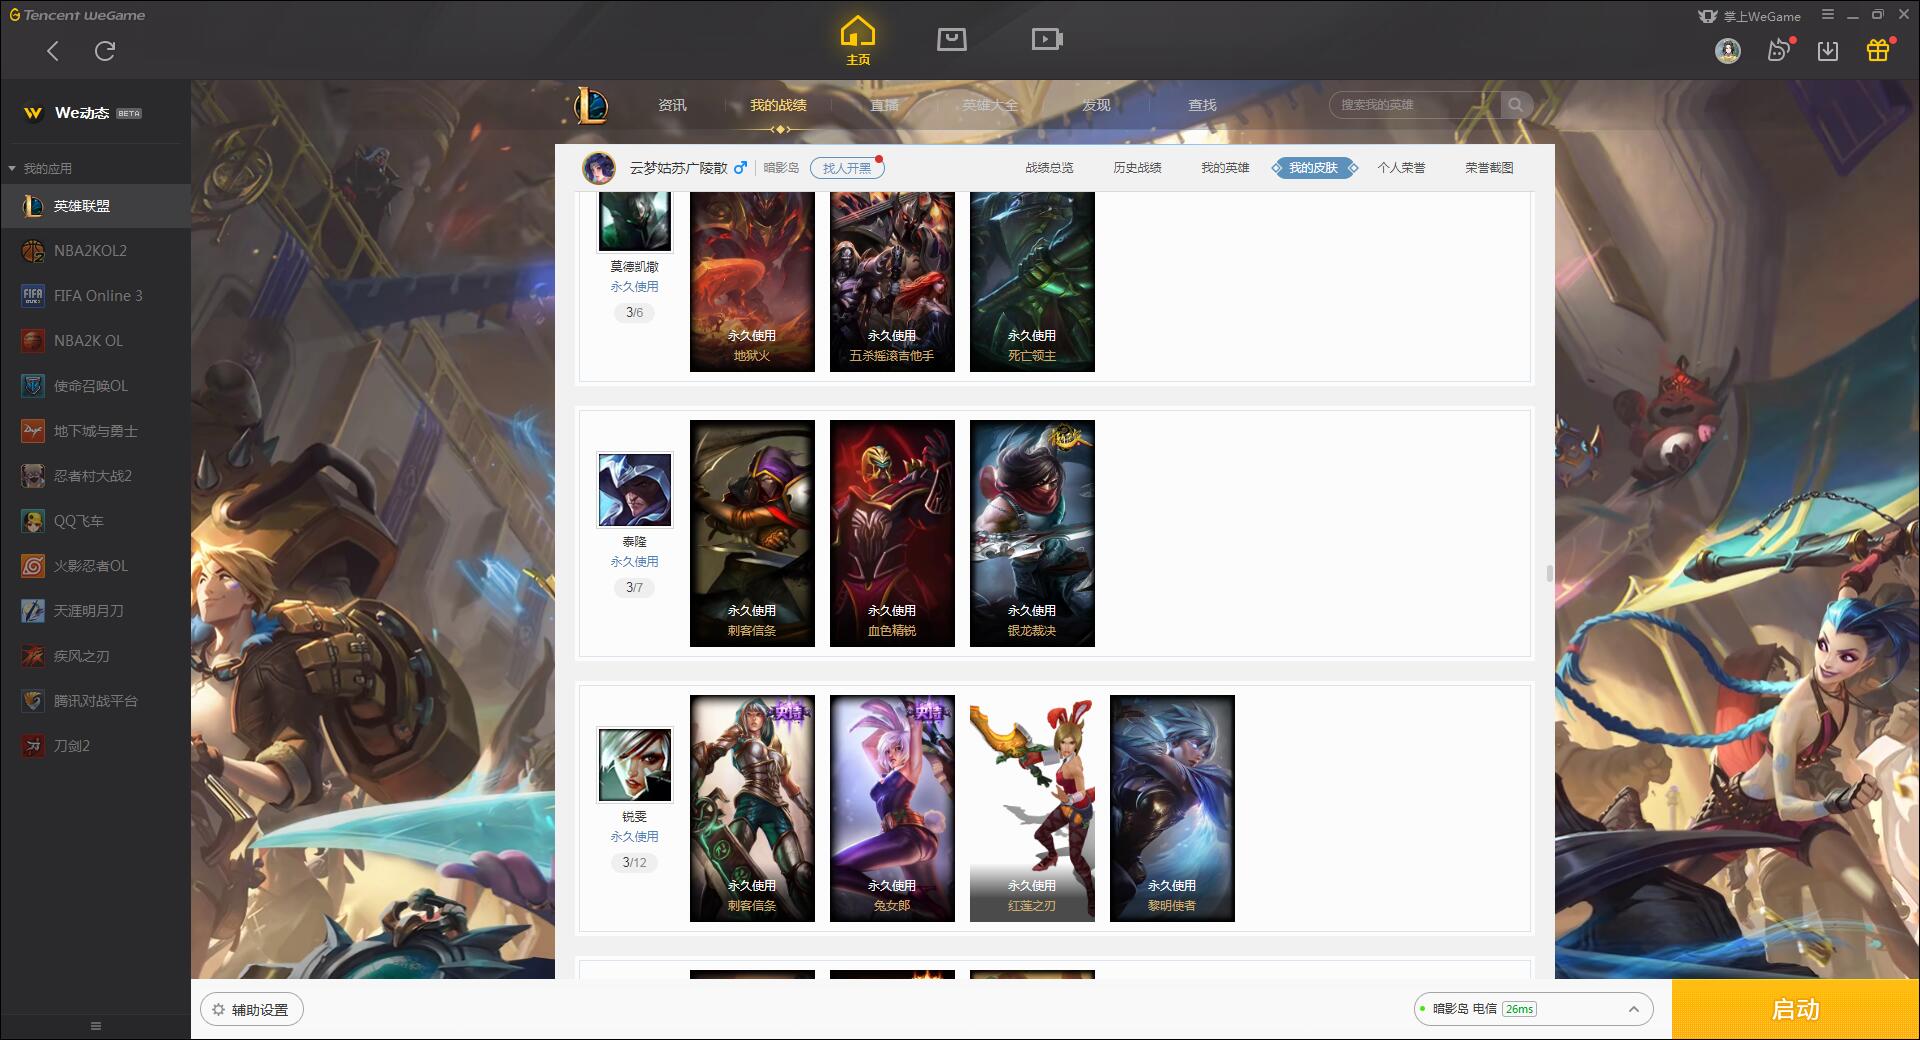
Task: Click the skin list vertical scrollbar handle
Action: (x=1549, y=574)
